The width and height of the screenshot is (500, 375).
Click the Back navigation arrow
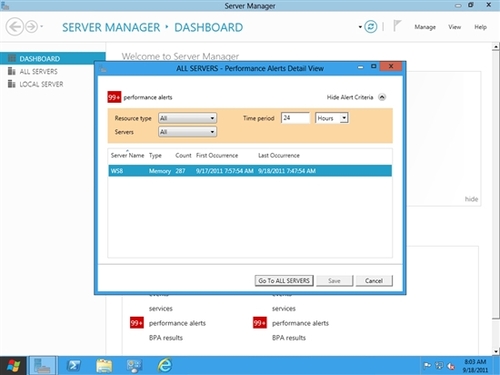point(15,26)
